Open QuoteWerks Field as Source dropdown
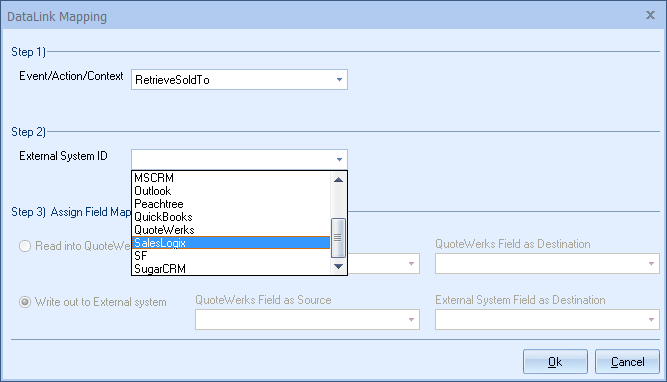Screen dimensions: 667x382 pos(307,319)
